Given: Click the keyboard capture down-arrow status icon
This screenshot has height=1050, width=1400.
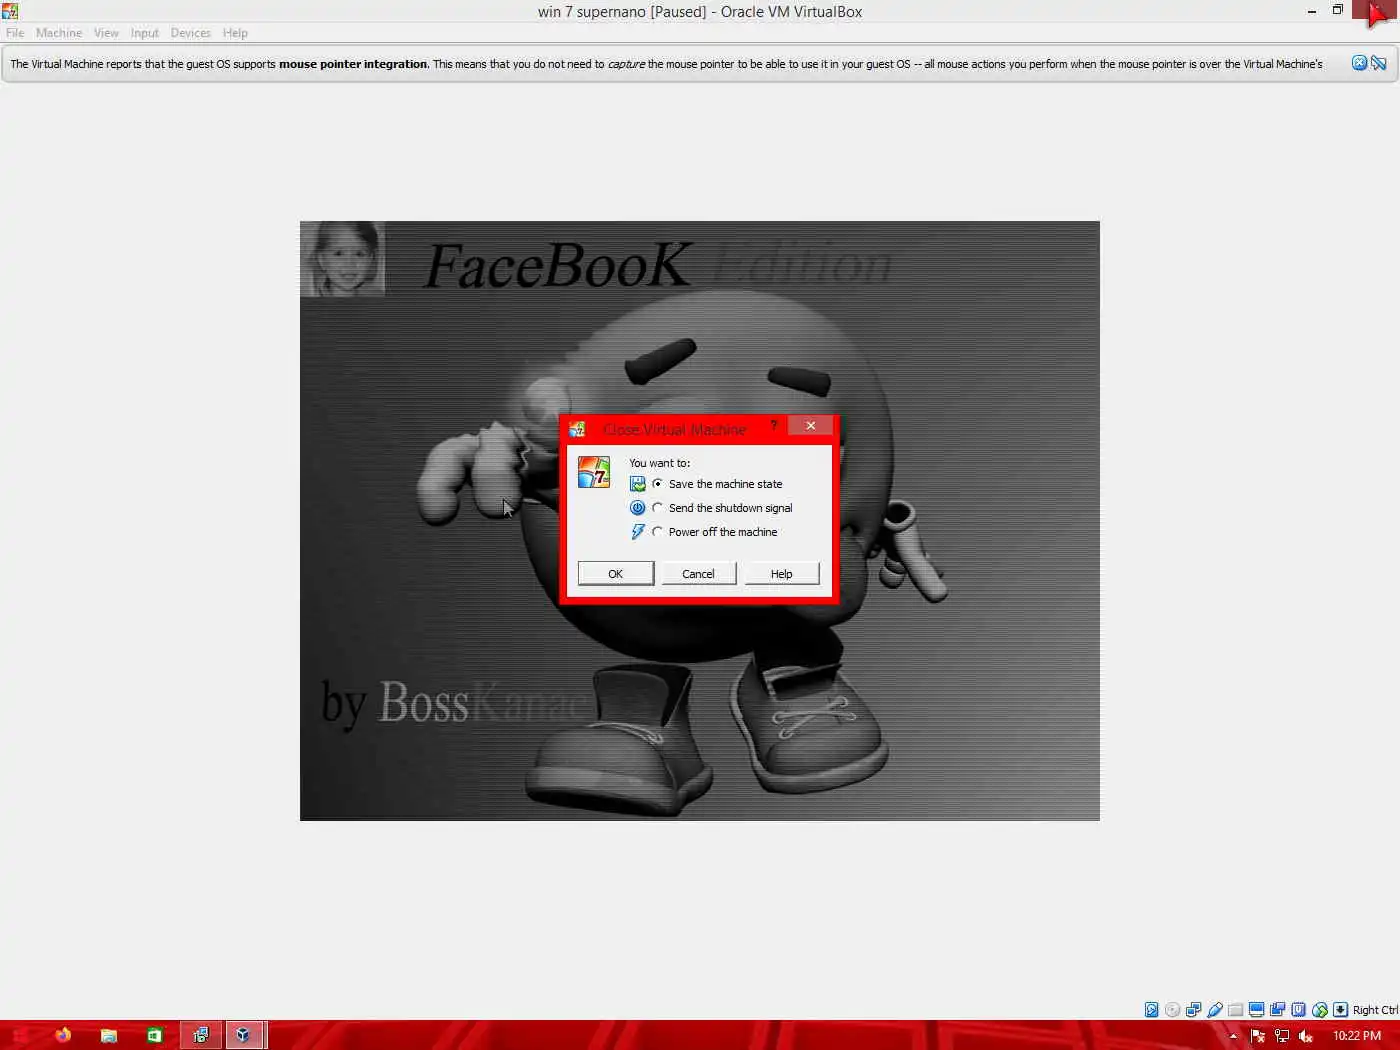Looking at the screenshot, I should click(1340, 1010).
